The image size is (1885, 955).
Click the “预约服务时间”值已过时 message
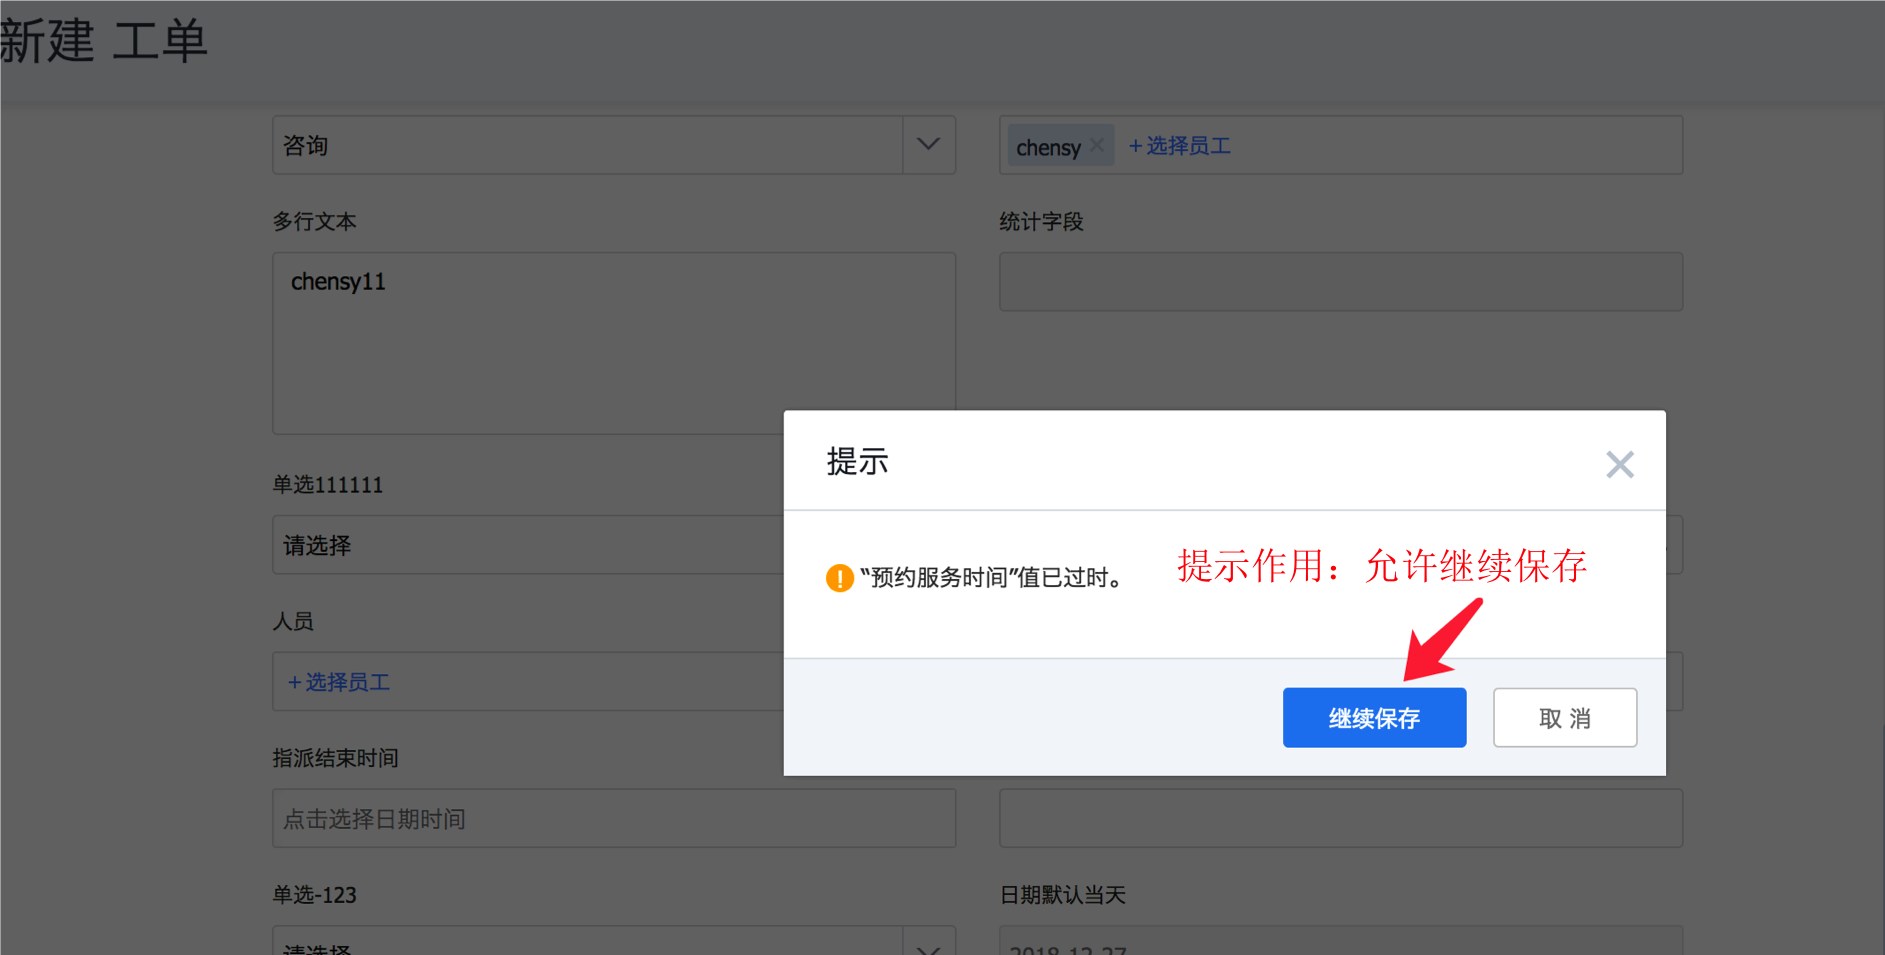[991, 577]
